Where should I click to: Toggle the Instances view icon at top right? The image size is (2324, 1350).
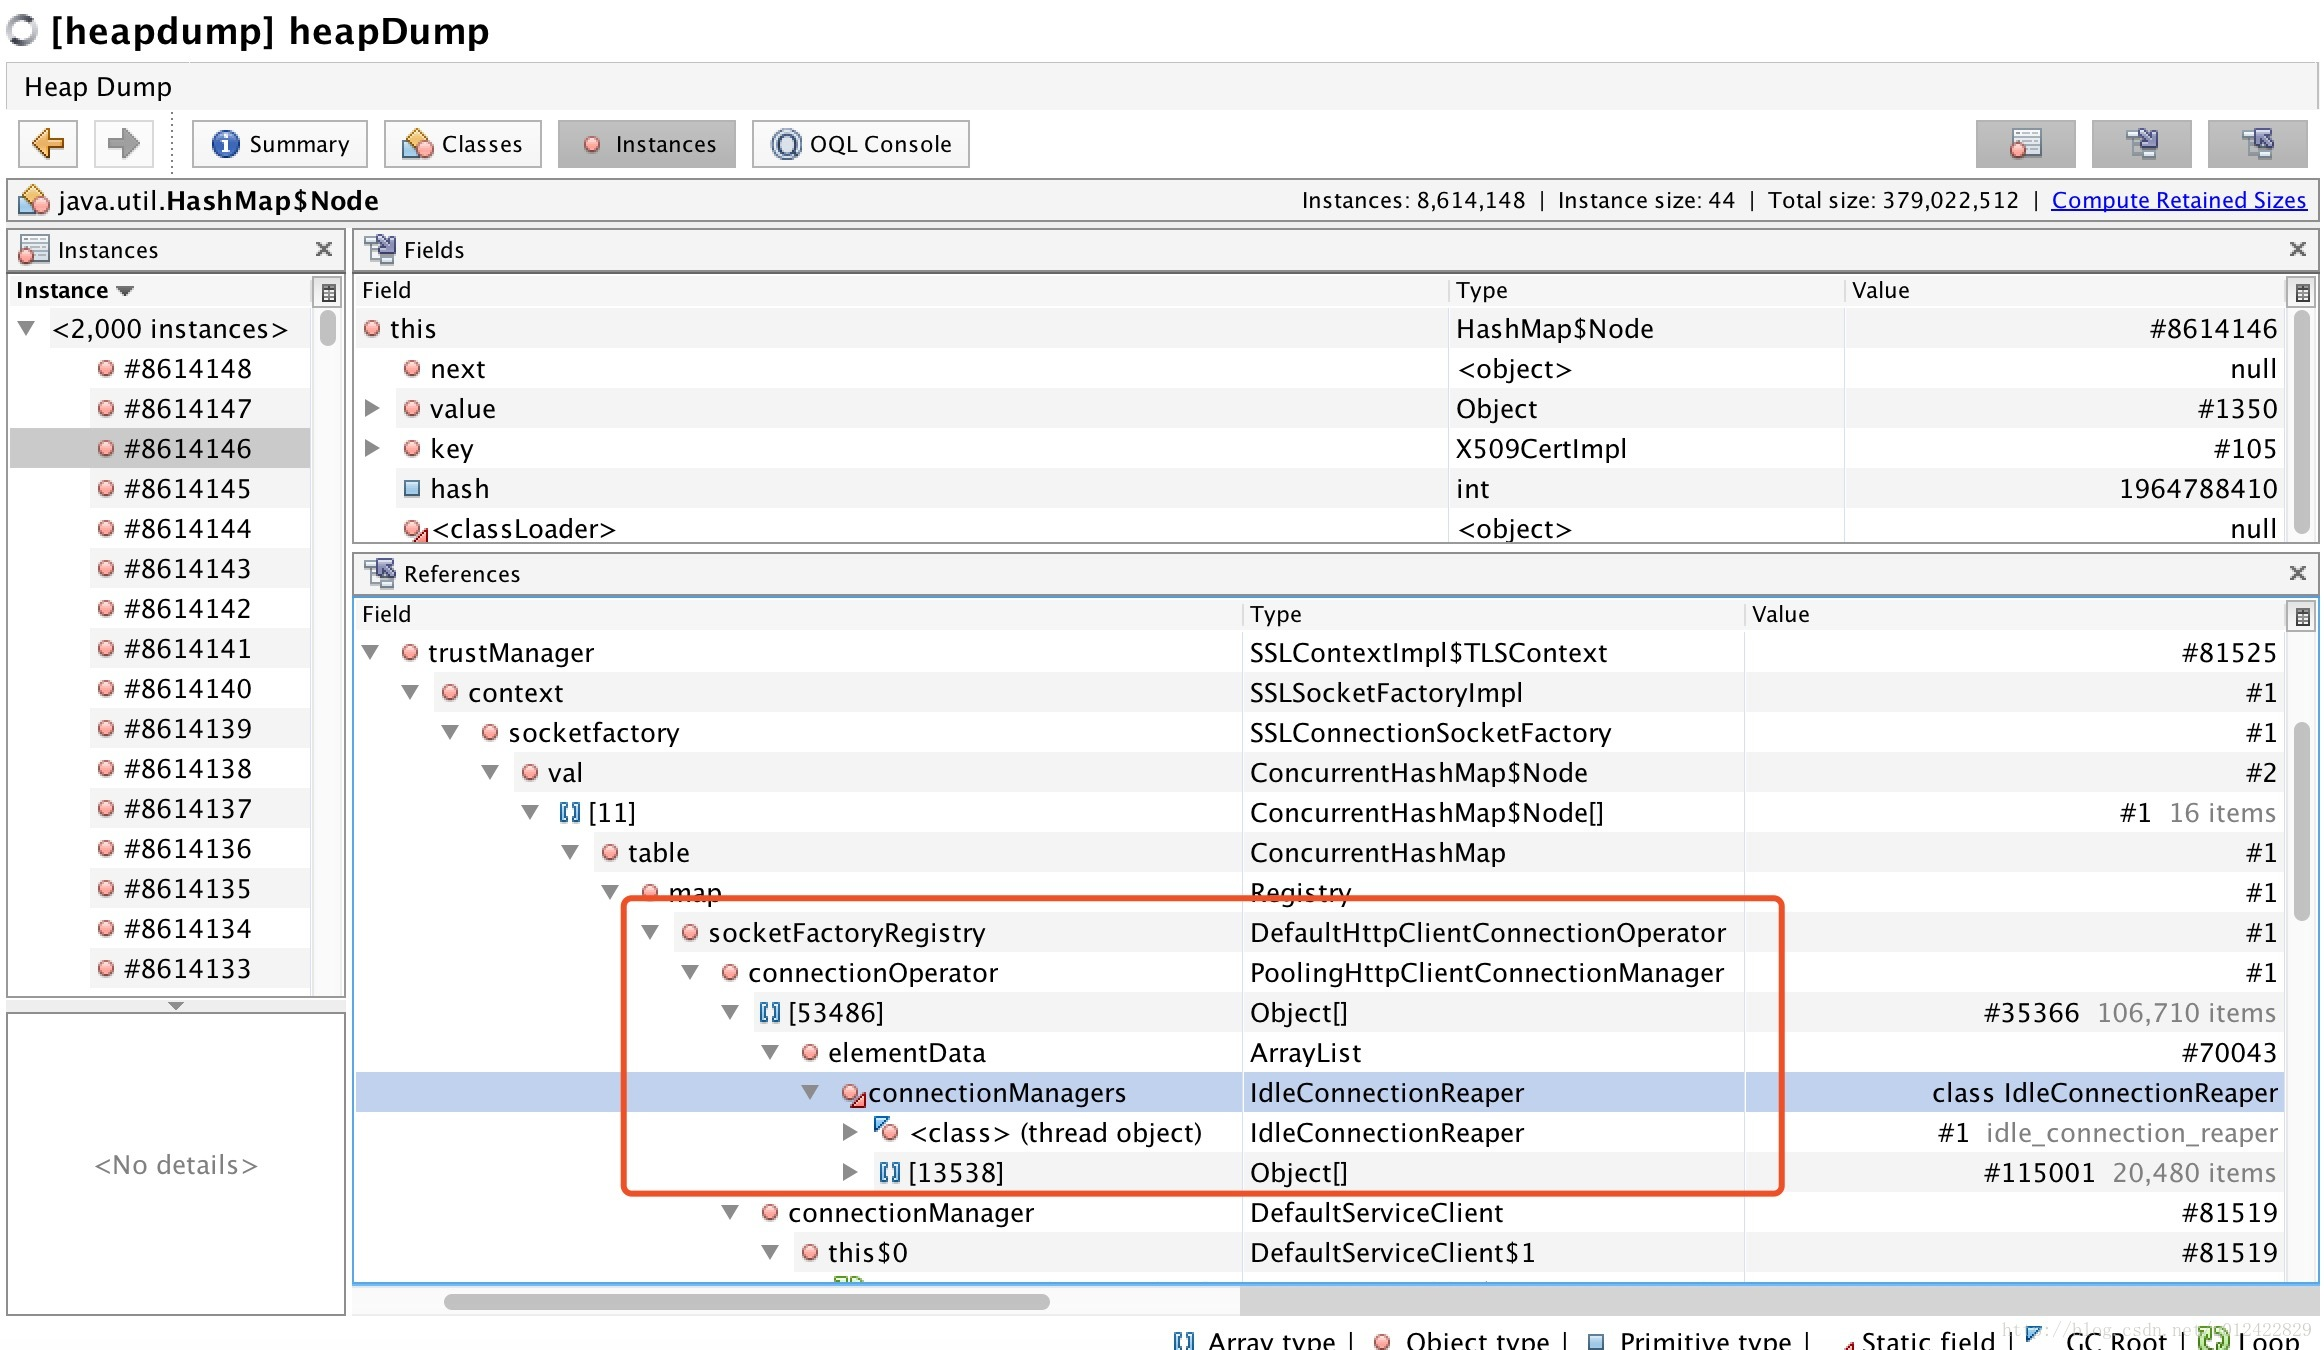click(x=2025, y=144)
